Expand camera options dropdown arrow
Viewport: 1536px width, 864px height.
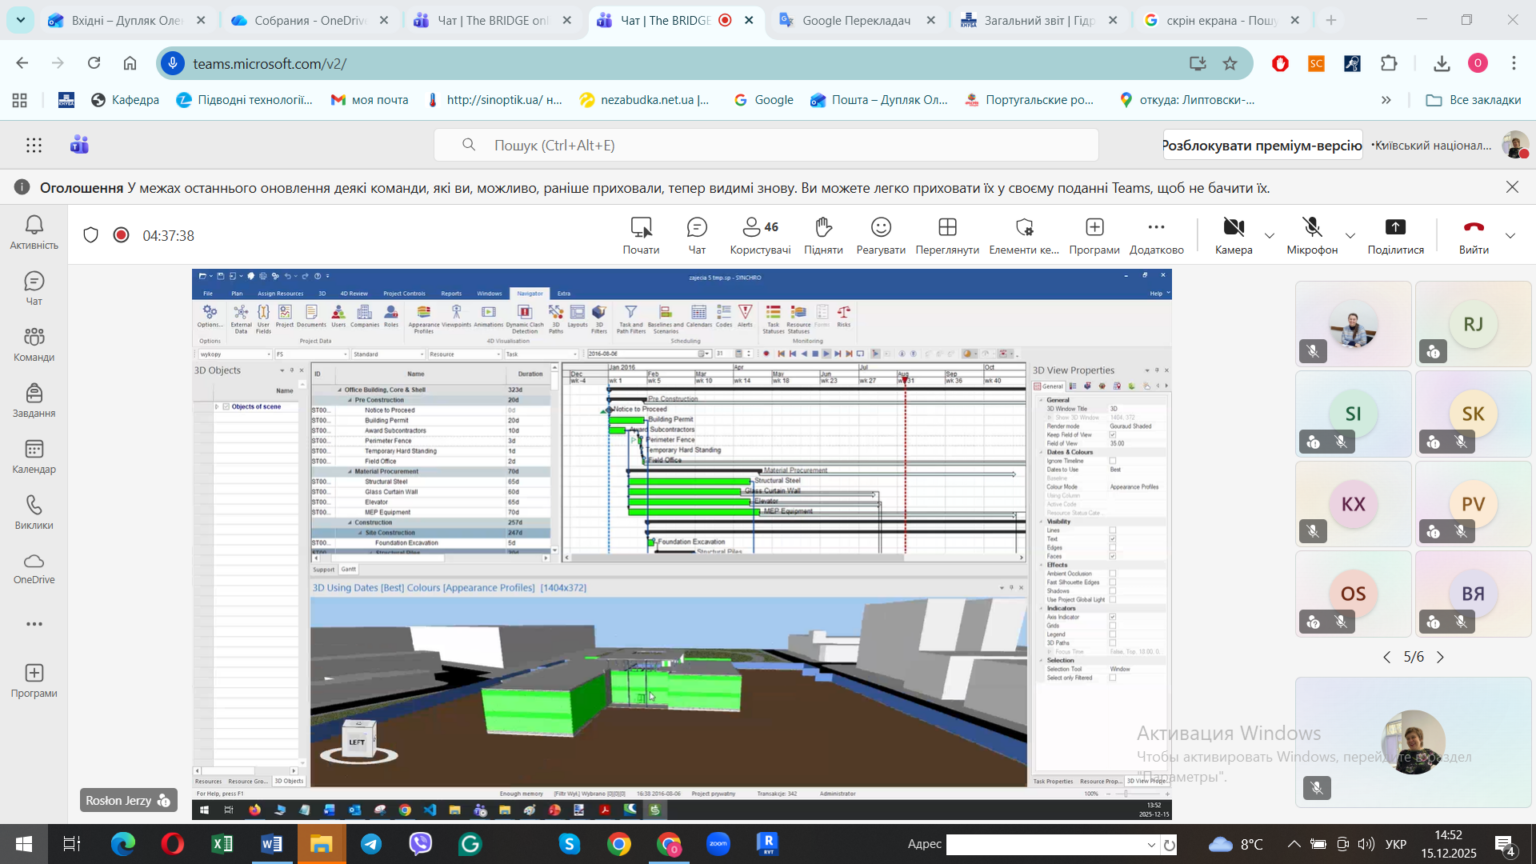click(1270, 236)
